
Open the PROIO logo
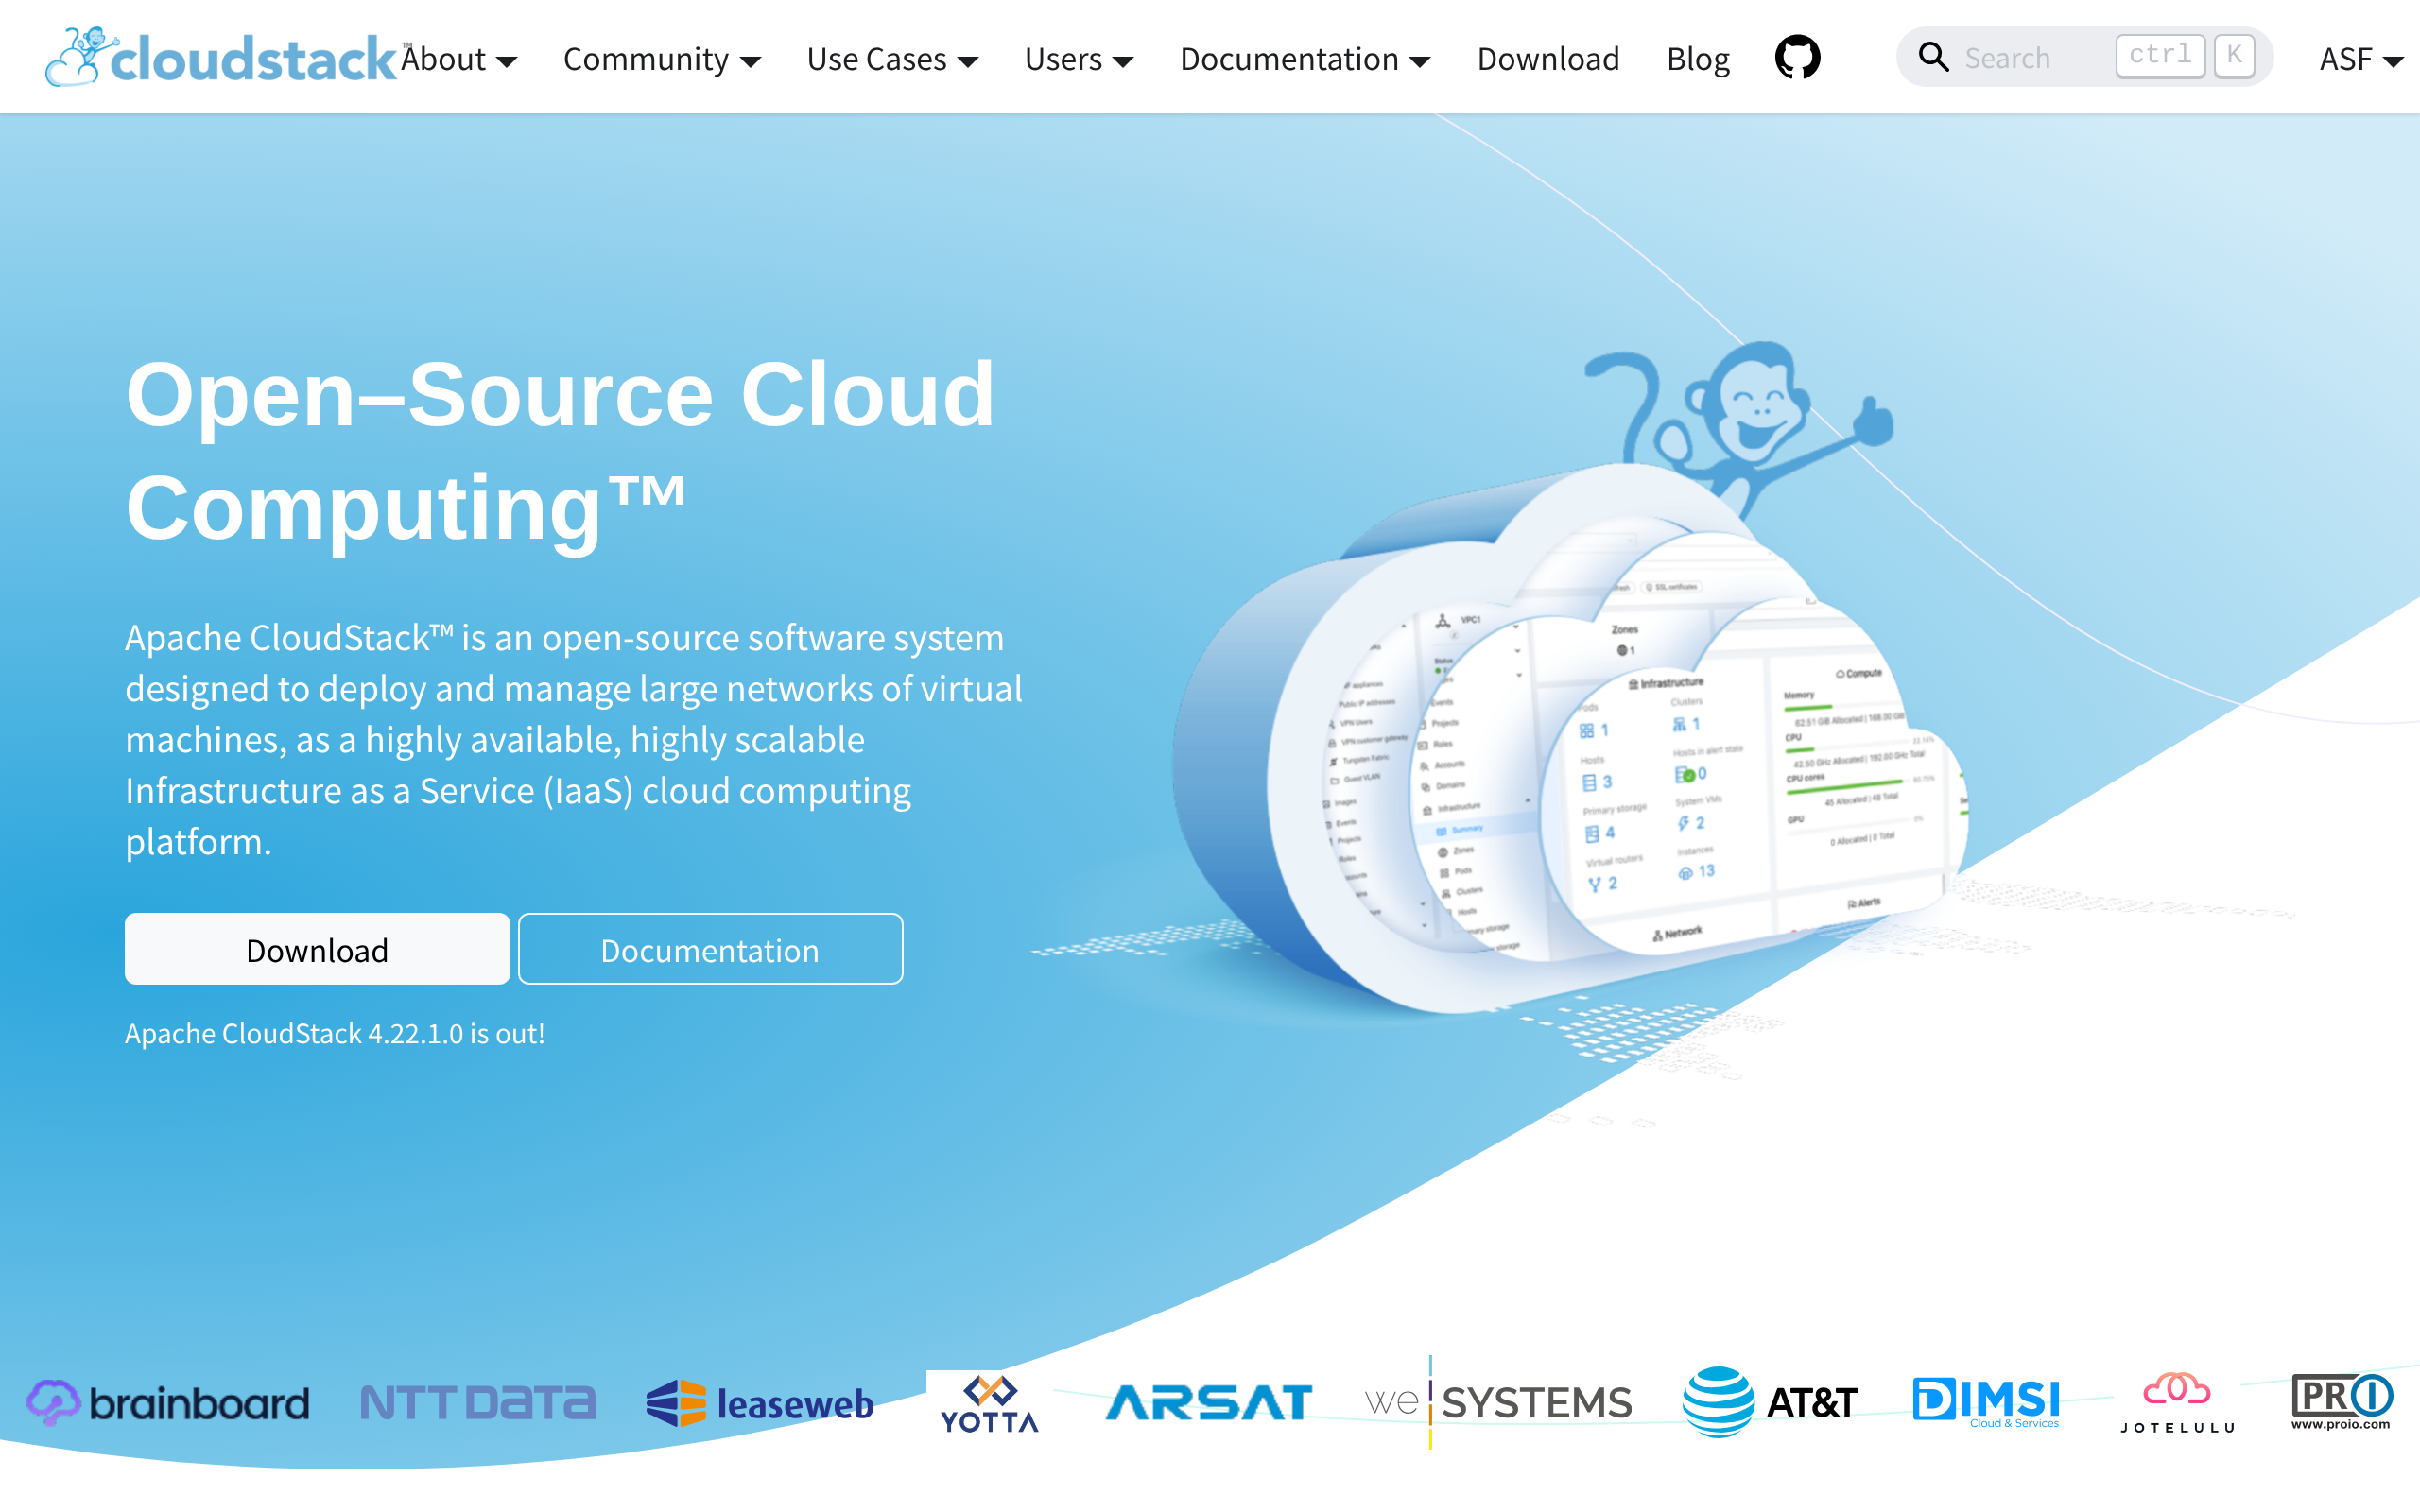point(2341,1402)
